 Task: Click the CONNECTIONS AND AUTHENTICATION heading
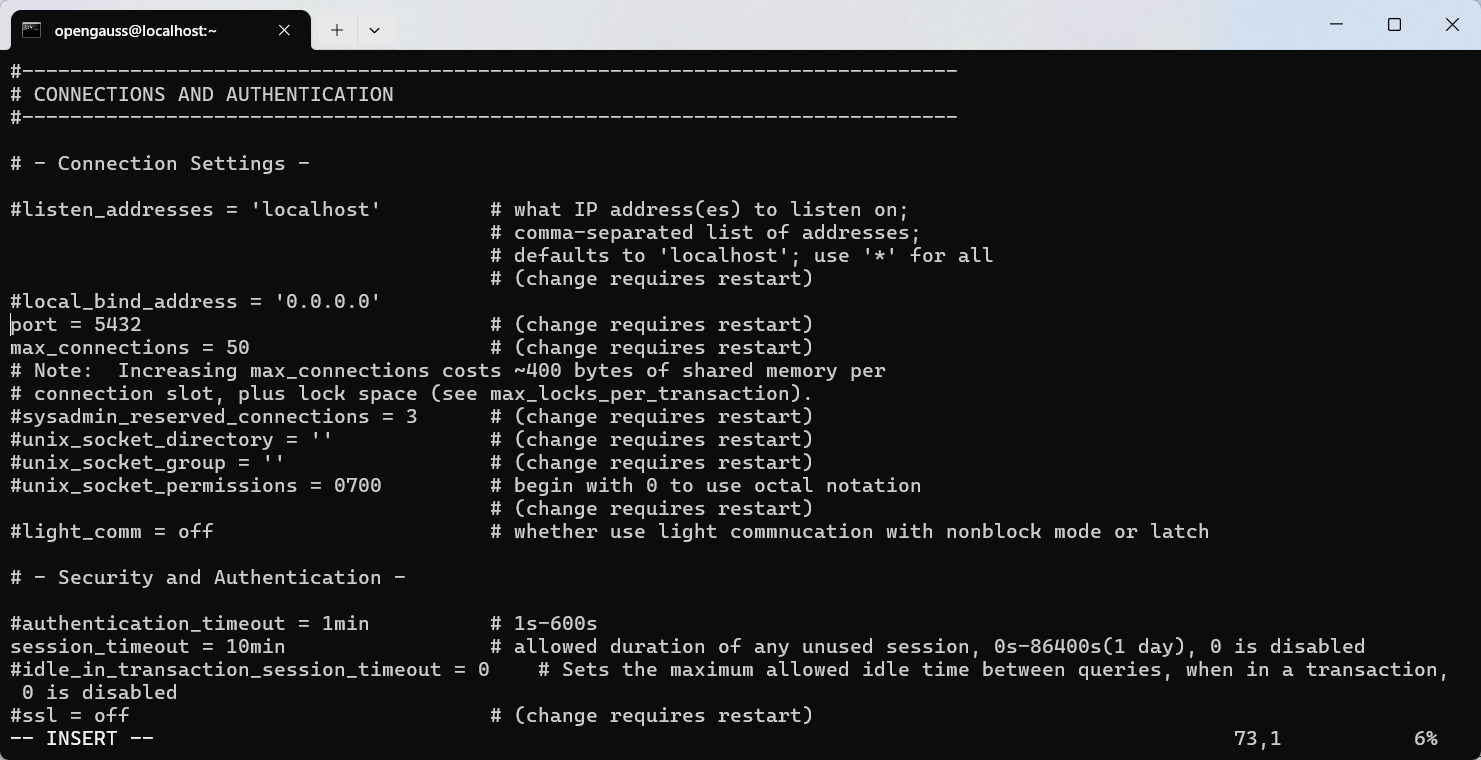213,94
